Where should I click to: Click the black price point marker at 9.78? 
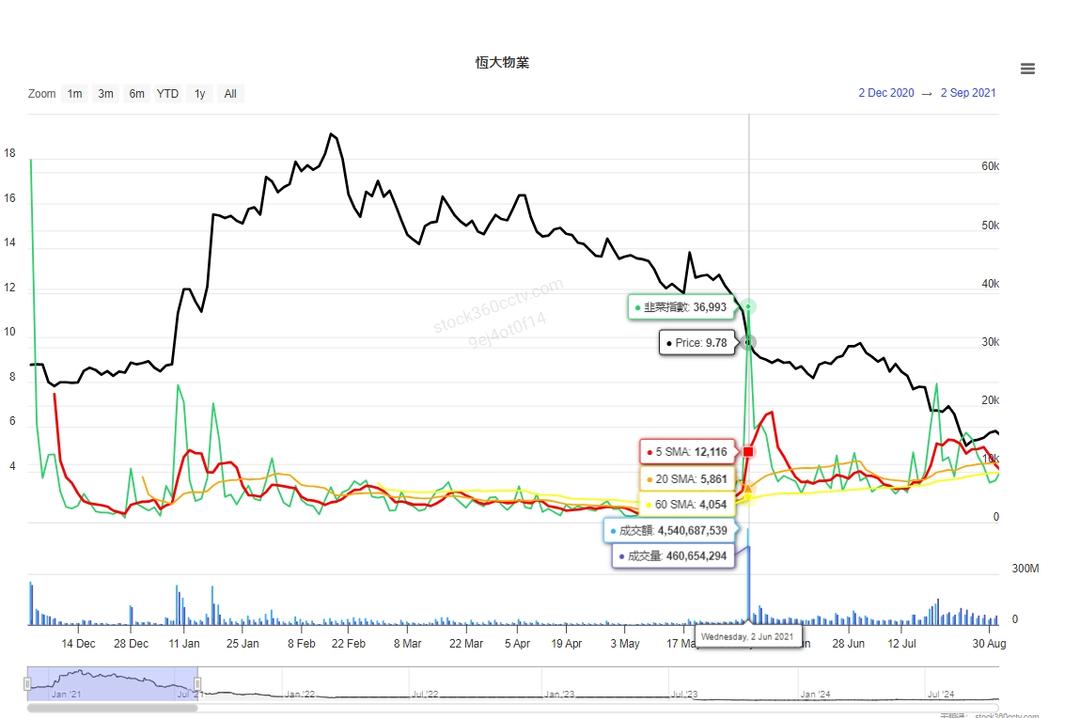click(749, 342)
